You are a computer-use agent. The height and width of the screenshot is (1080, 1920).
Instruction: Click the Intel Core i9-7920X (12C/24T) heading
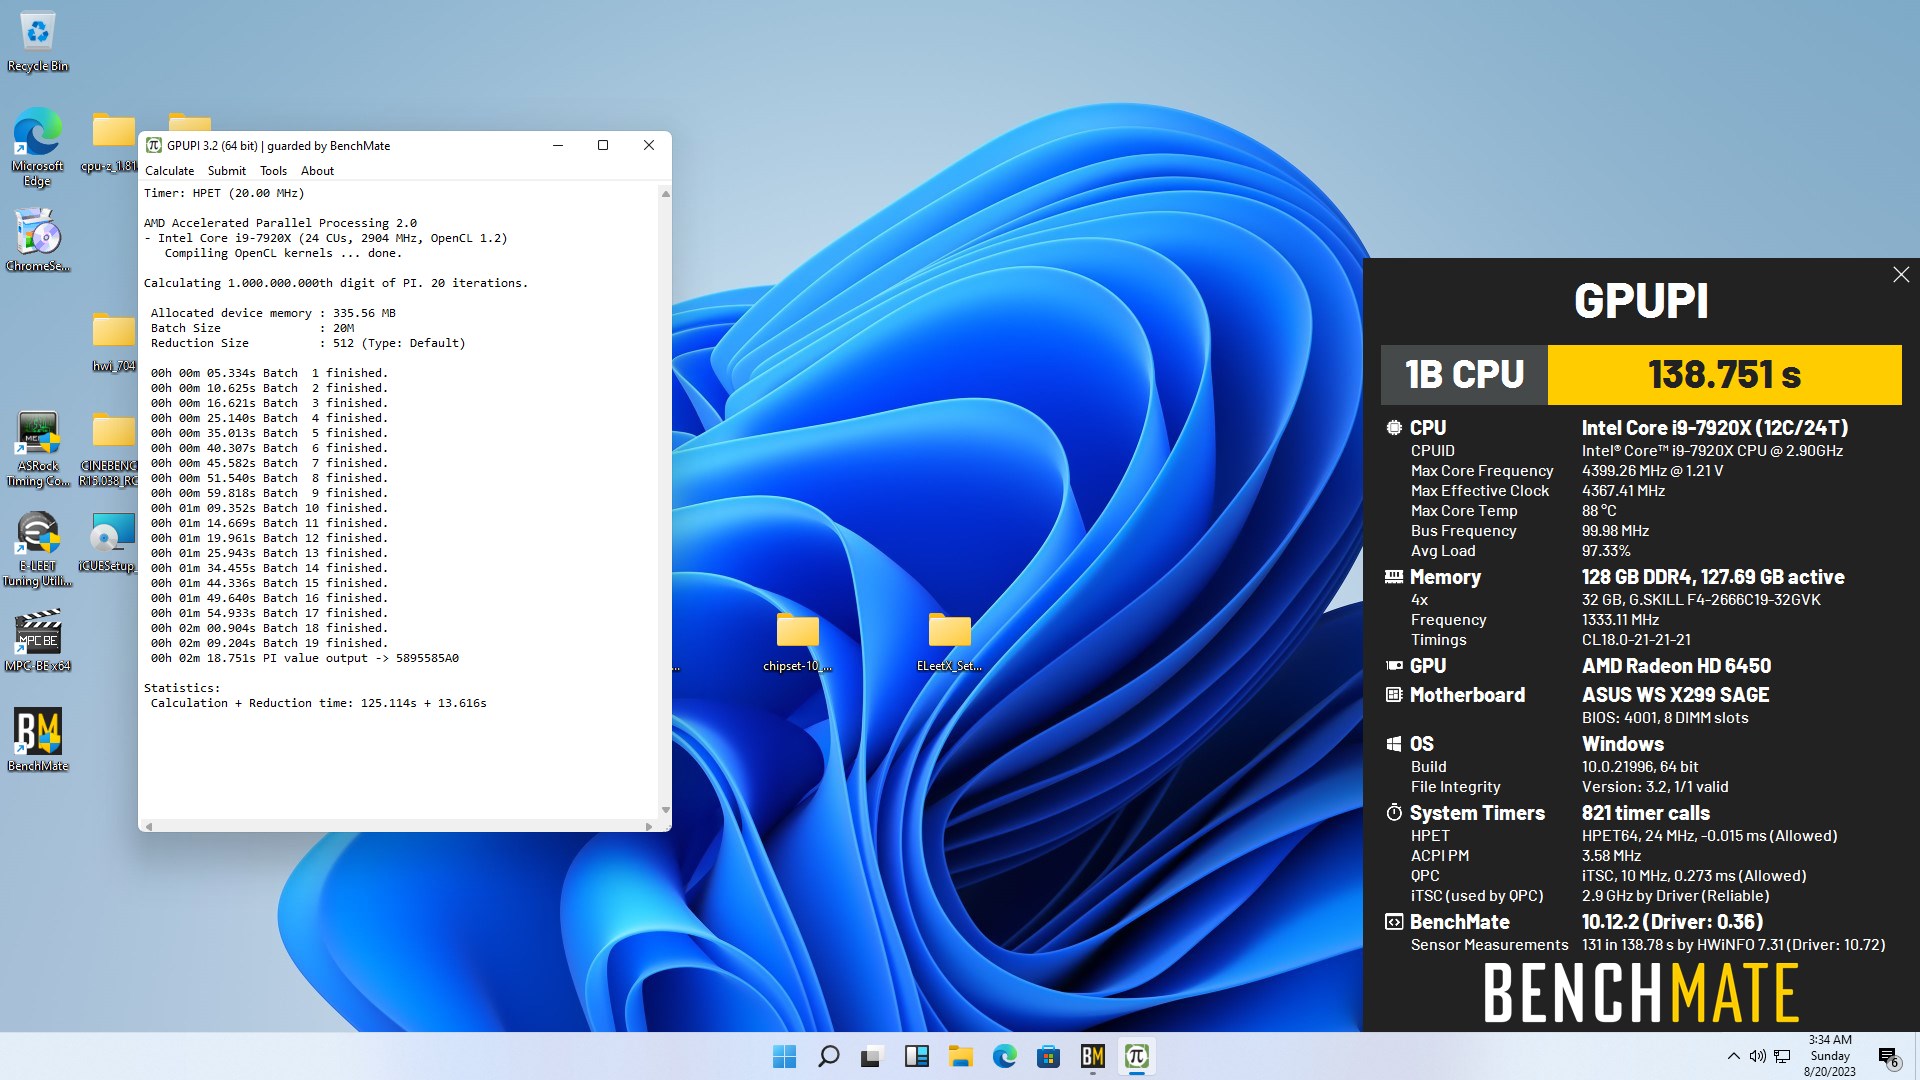point(1714,428)
